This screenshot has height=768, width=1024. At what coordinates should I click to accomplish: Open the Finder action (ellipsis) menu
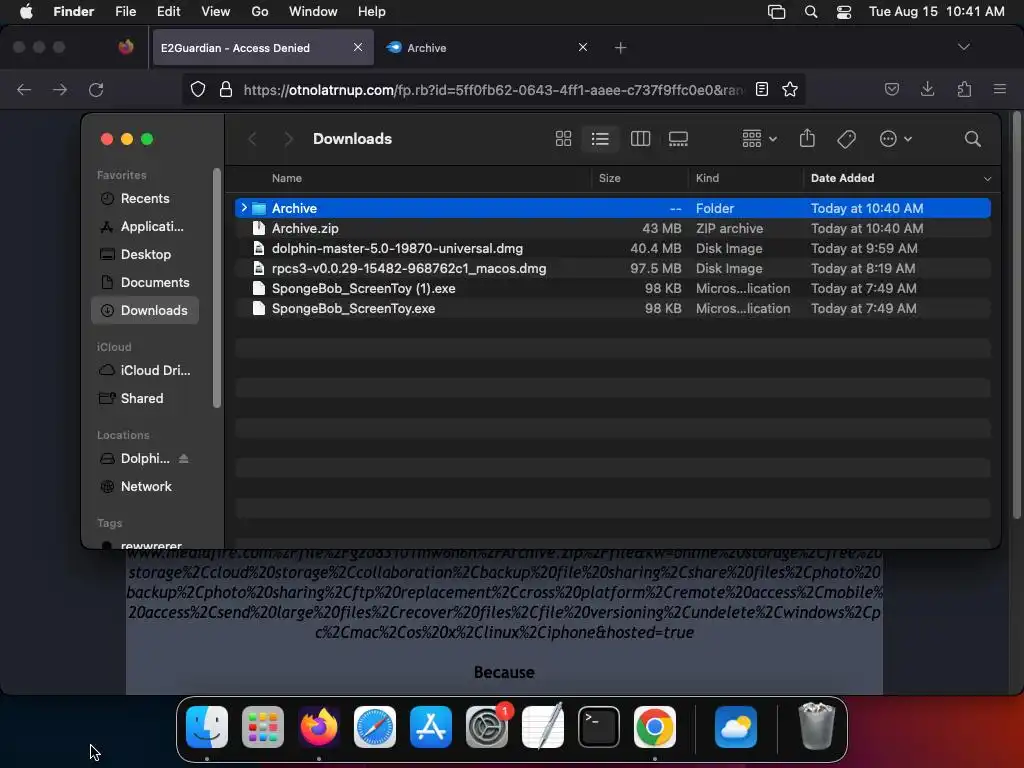pos(895,138)
